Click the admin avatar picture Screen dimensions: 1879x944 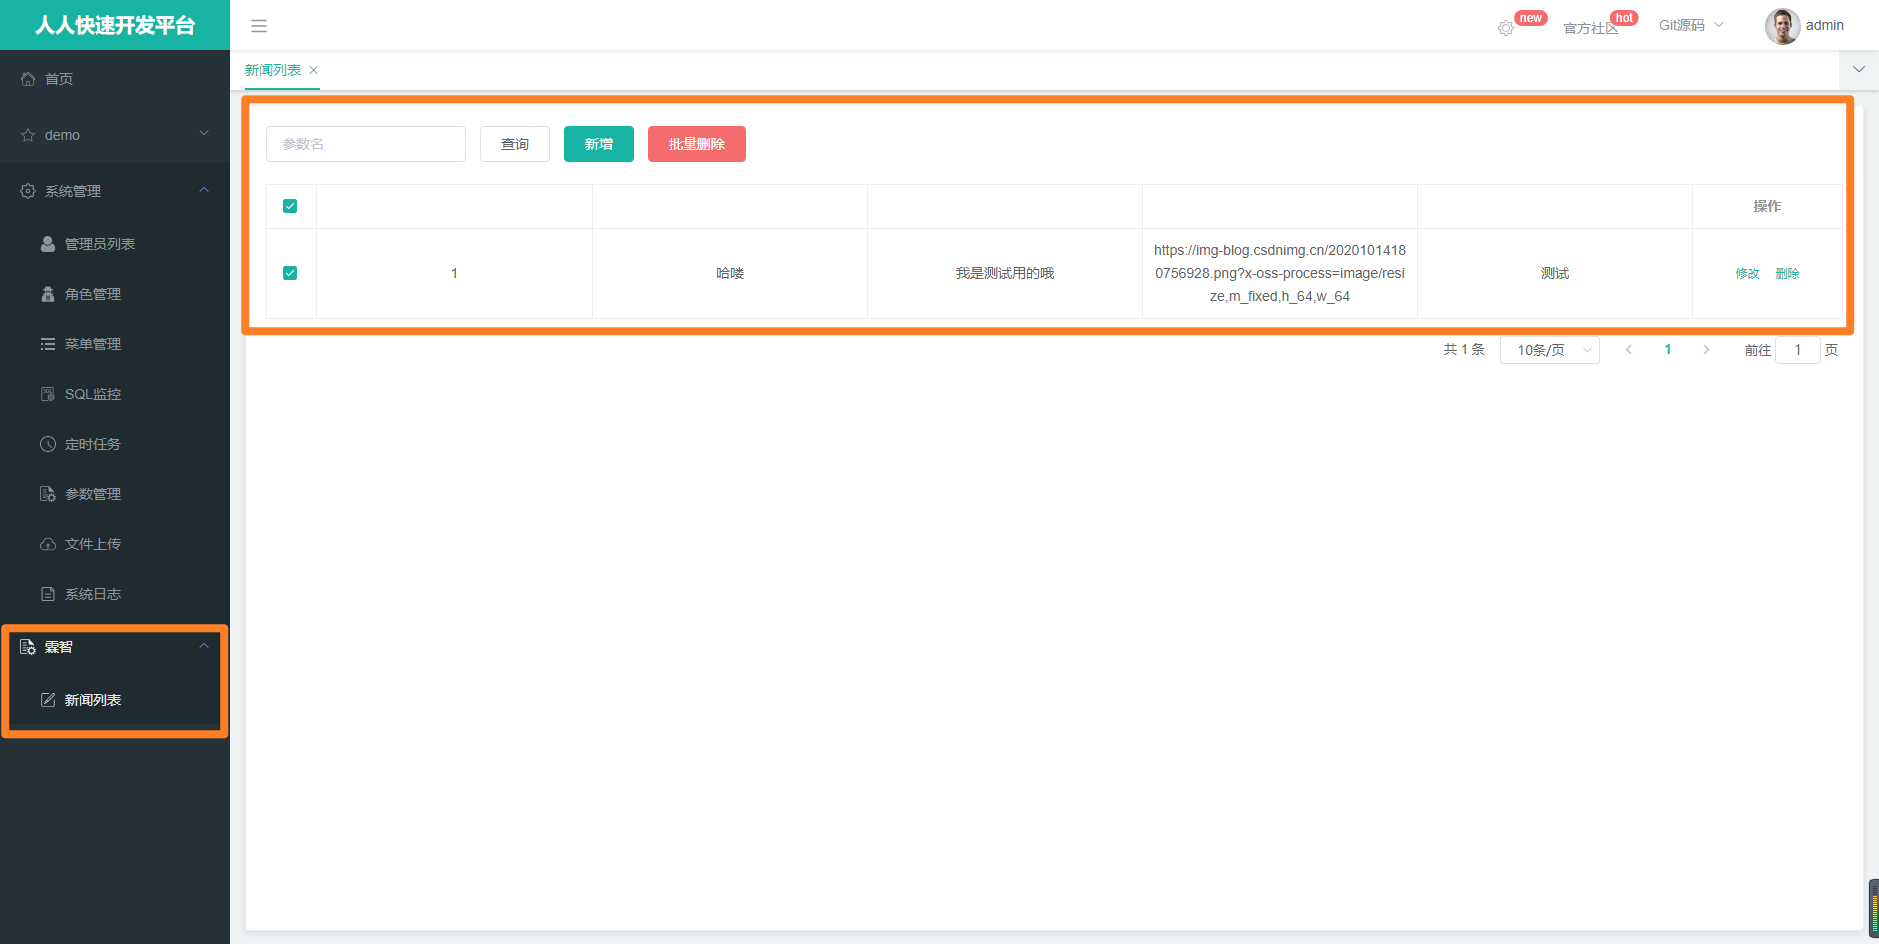click(1782, 26)
